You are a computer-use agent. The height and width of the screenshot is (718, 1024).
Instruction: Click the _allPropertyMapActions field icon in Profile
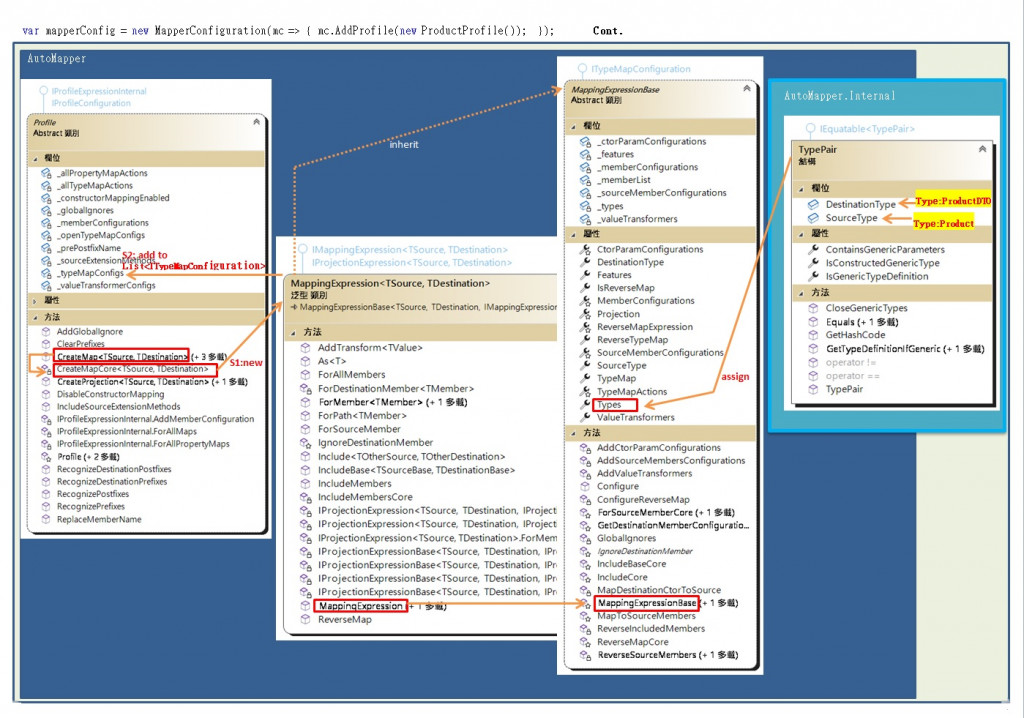[46, 173]
